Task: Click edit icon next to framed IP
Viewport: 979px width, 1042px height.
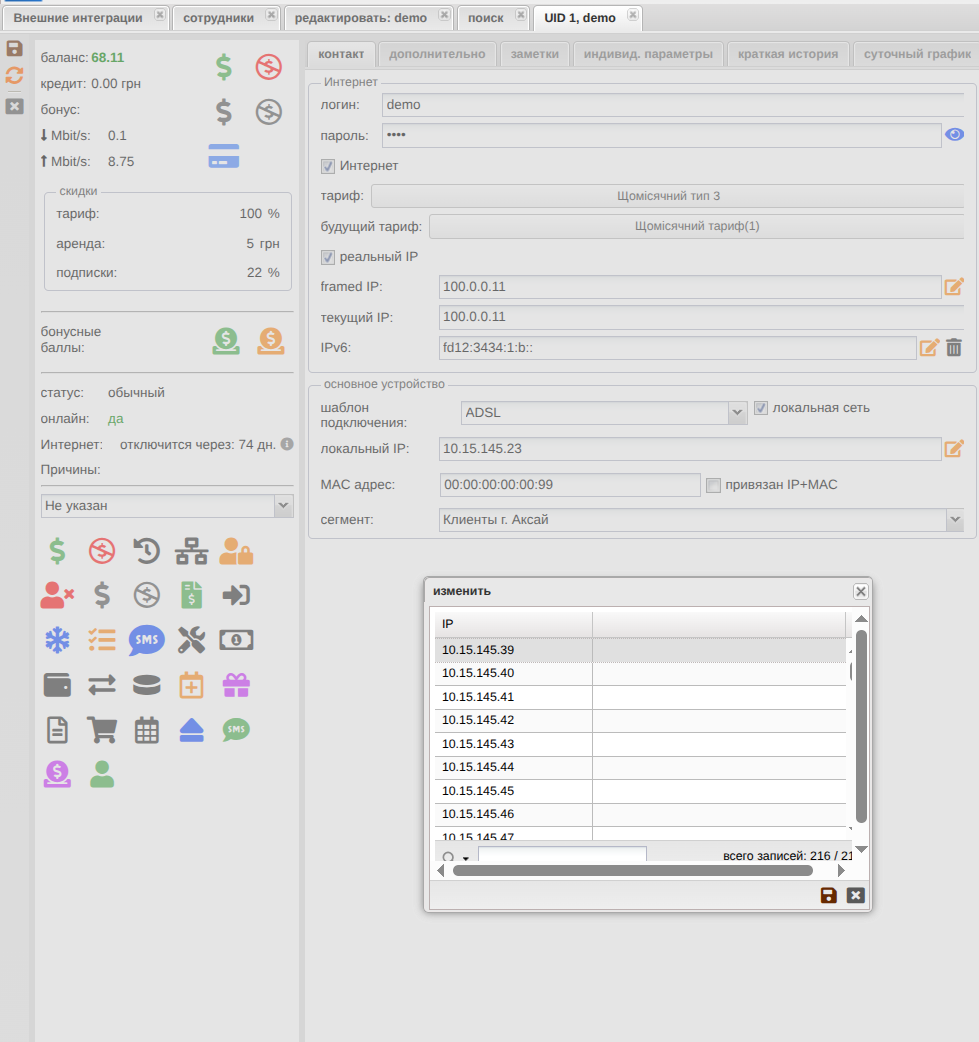Action: pyautogui.click(x=954, y=286)
